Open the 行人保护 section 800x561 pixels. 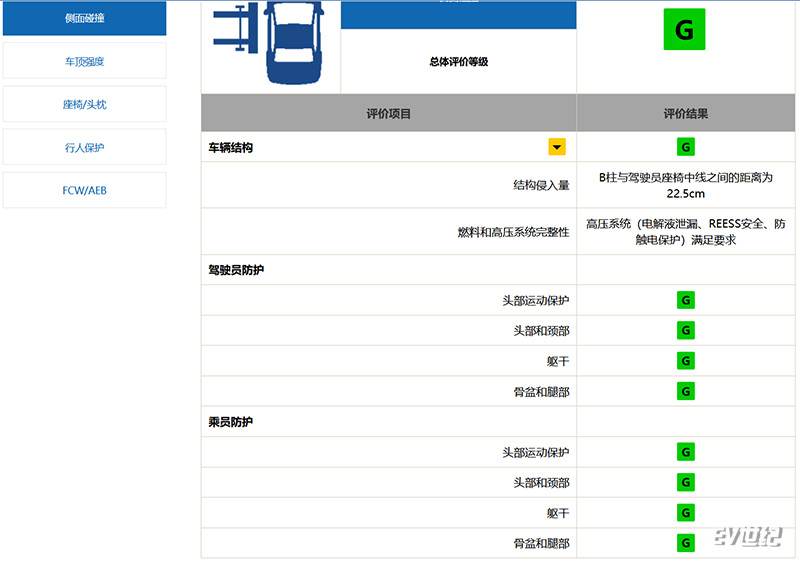(x=85, y=147)
